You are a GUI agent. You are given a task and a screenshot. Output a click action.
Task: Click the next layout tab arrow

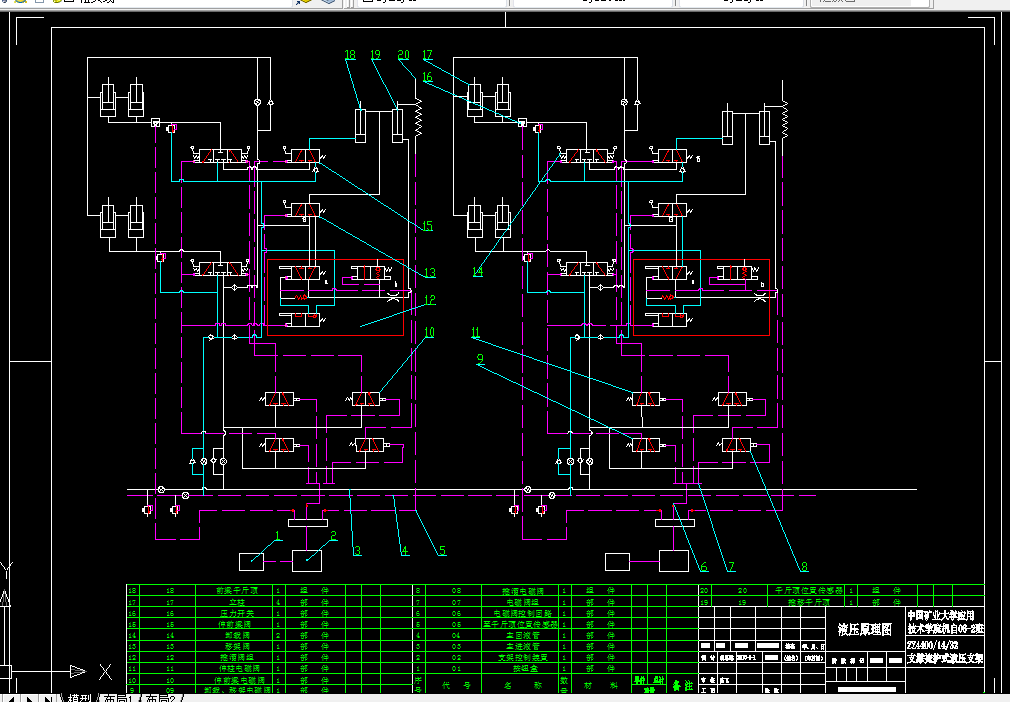30,698
